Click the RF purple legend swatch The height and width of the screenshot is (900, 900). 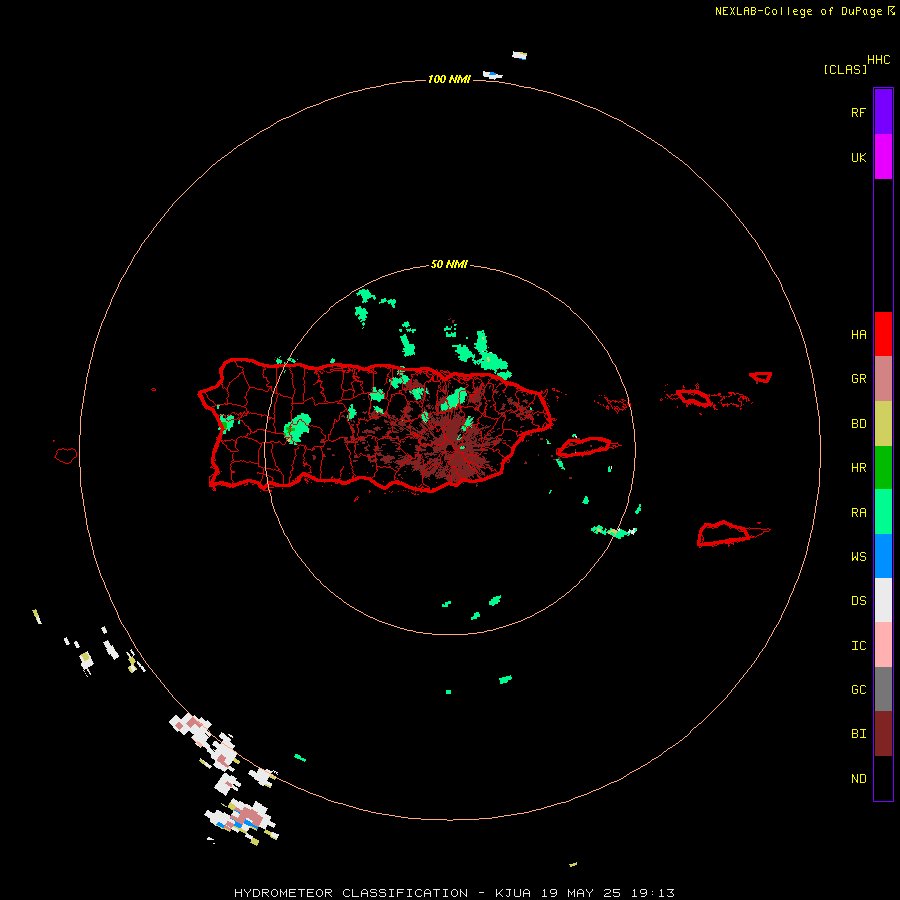coord(883,112)
